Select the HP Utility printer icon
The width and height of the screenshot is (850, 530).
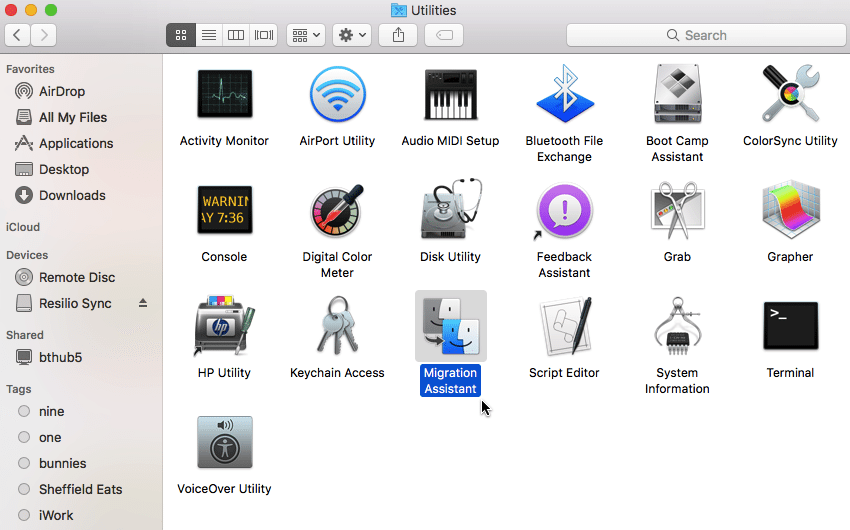point(224,325)
